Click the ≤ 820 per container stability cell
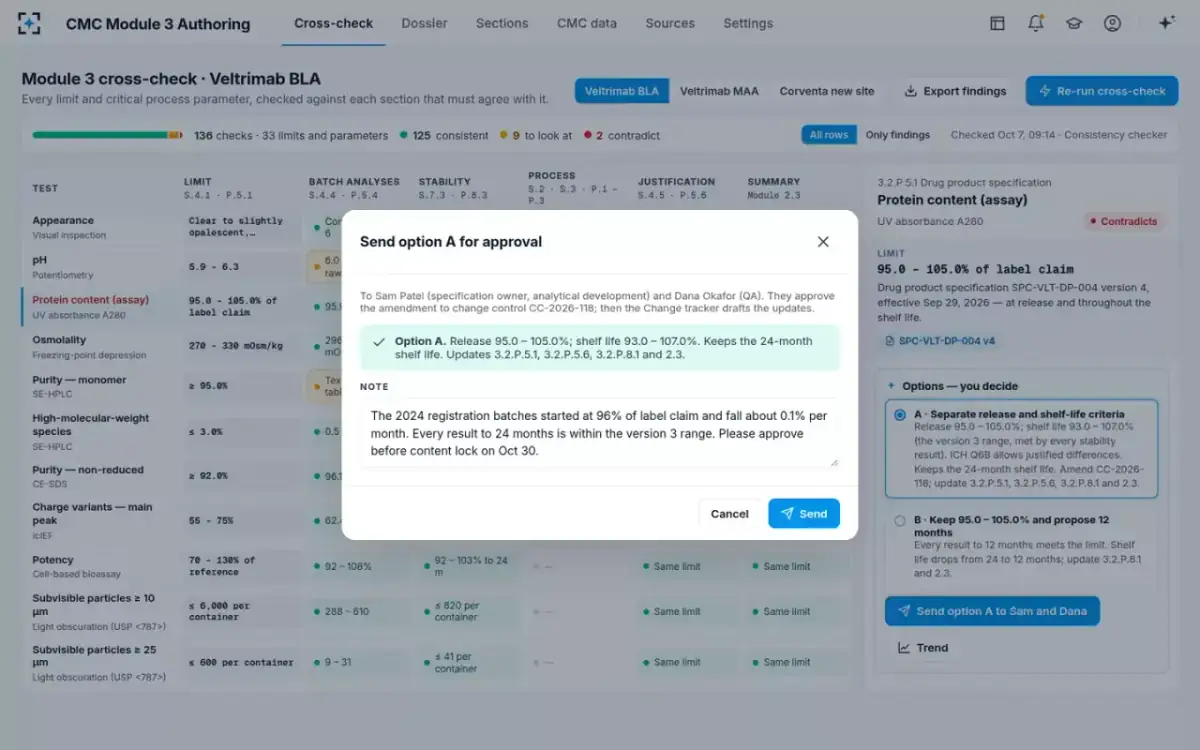 (x=468, y=611)
